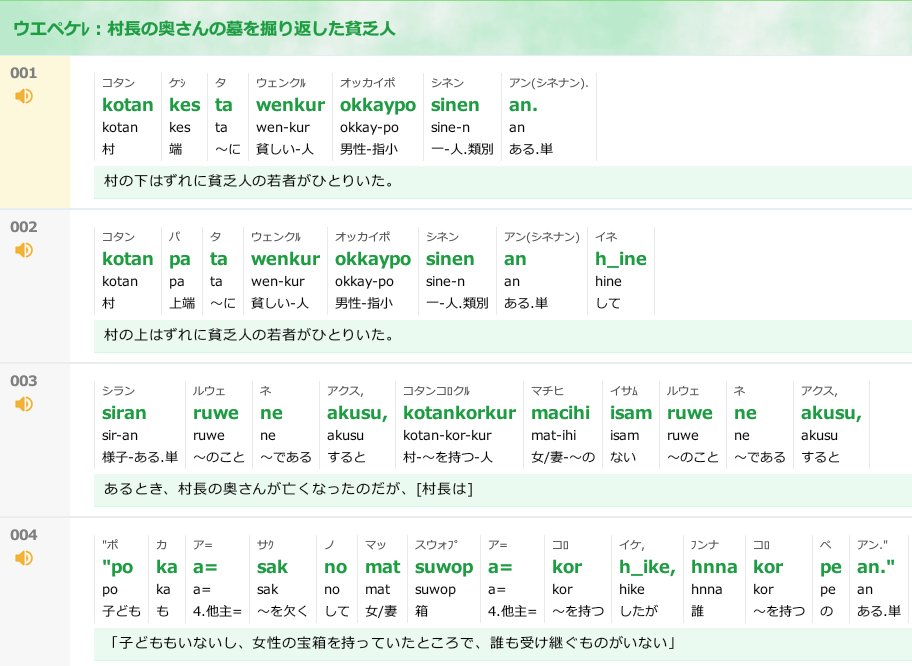Screen dimensions: 912x666
Task: Play audio for sentence 003
Action: (23, 404)
